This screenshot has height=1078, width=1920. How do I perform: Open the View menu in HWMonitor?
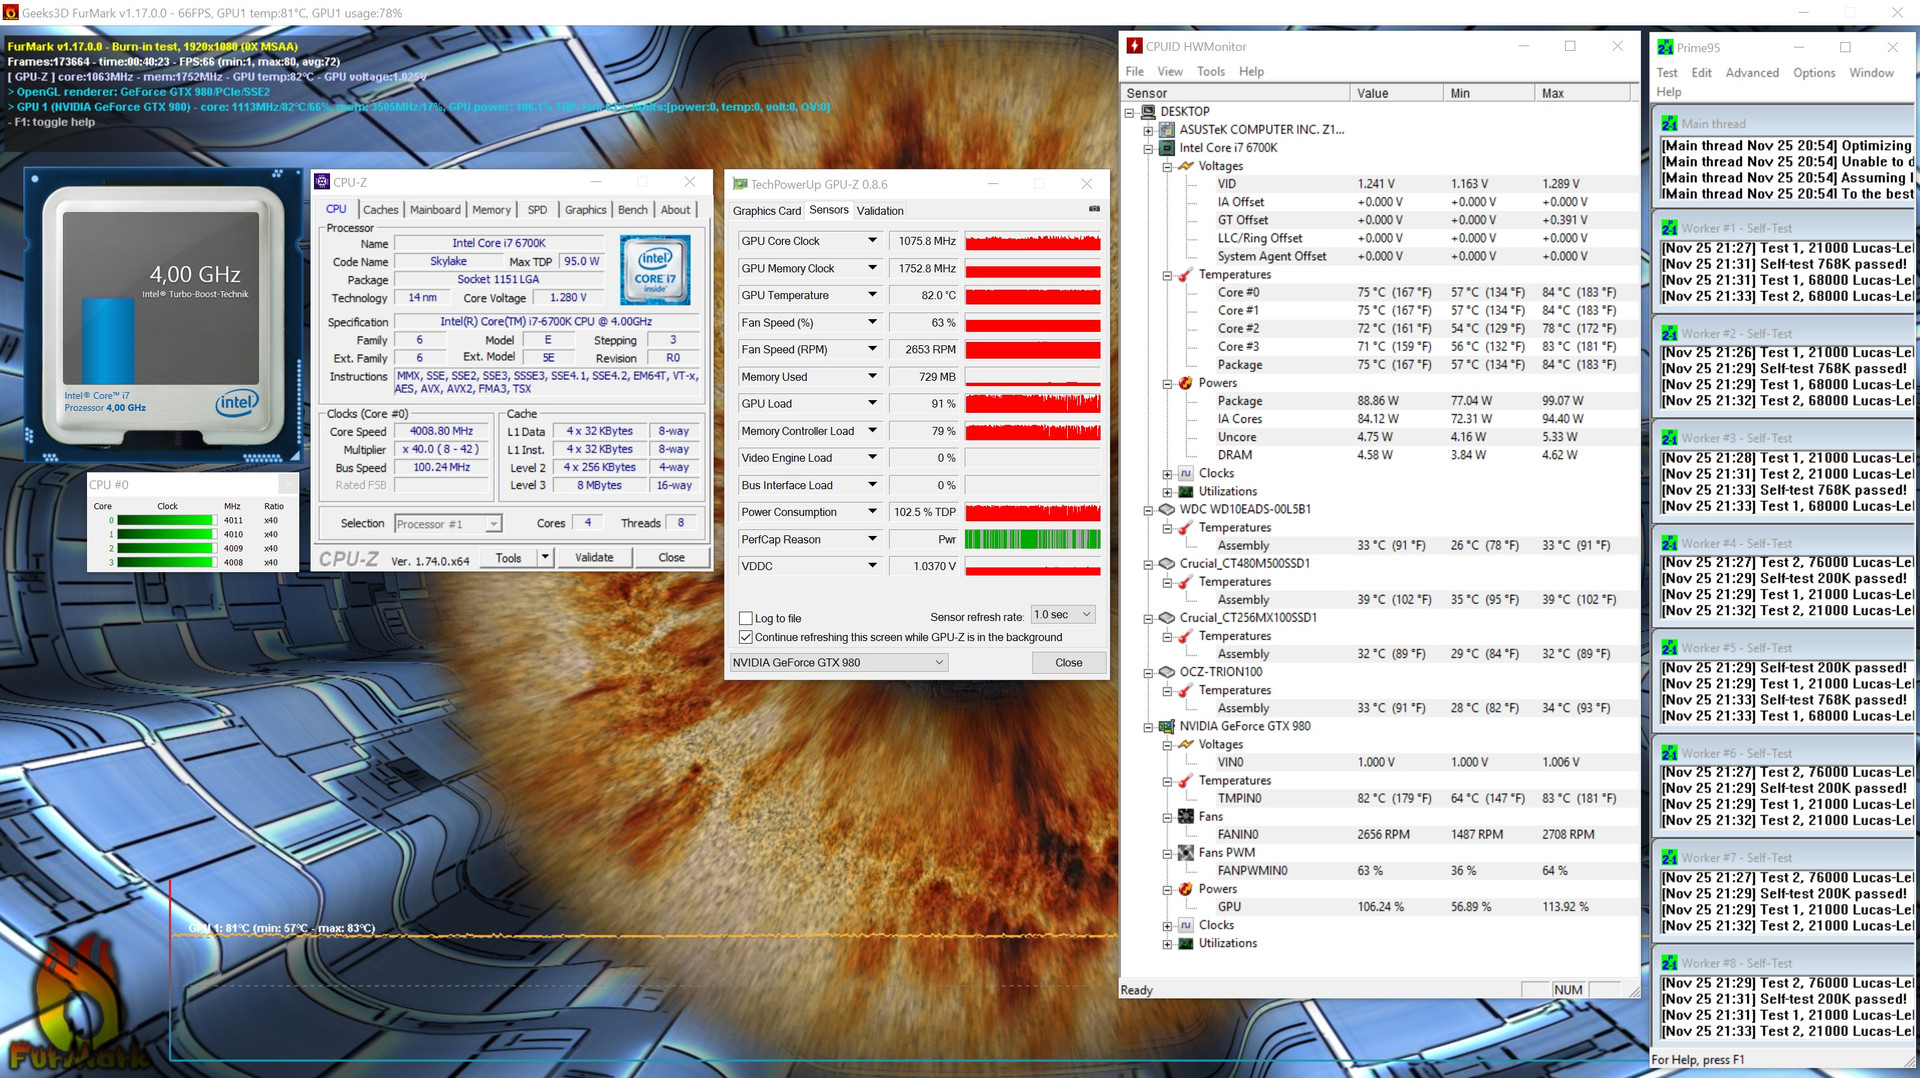pos(1170,72)
